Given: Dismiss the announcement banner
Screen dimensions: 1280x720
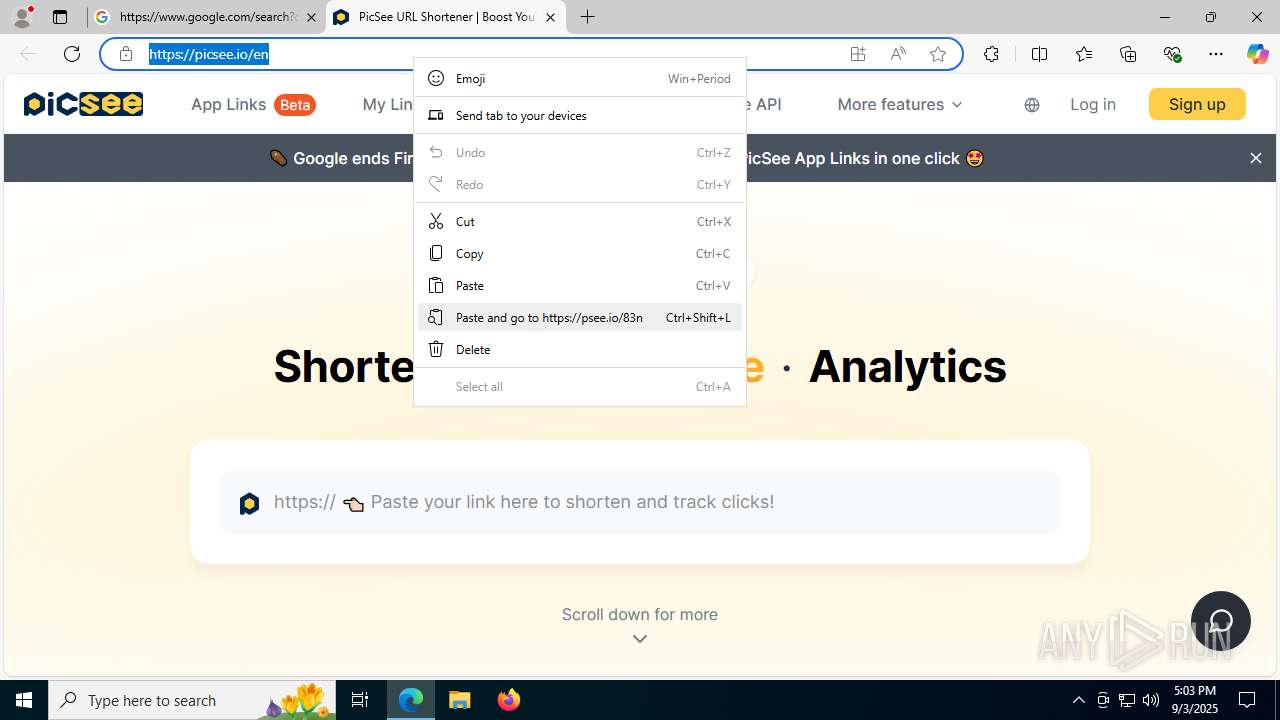Looking at the screenshot, I should point(1256,158).
